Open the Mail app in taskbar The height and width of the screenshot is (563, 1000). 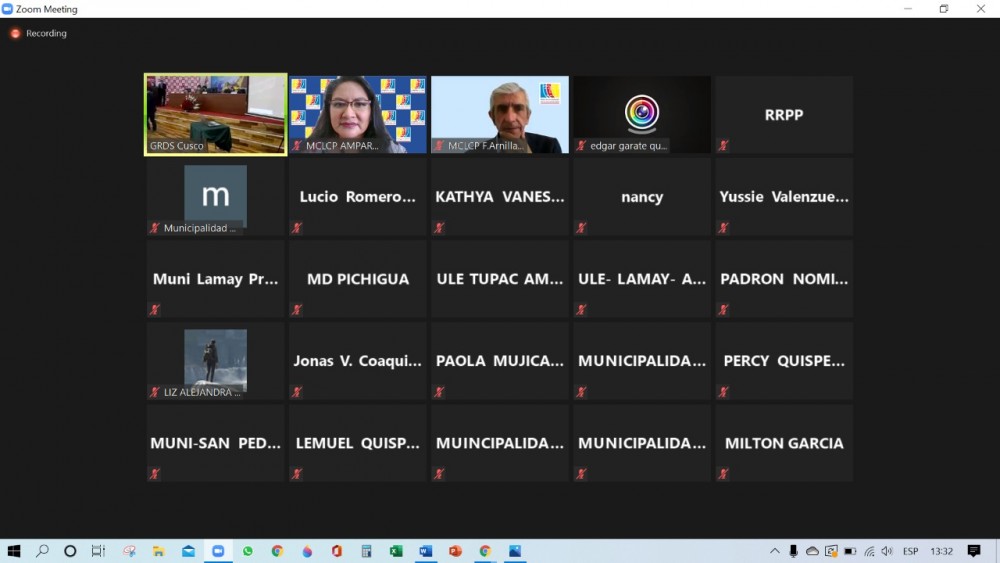click(x=188, y=551)
